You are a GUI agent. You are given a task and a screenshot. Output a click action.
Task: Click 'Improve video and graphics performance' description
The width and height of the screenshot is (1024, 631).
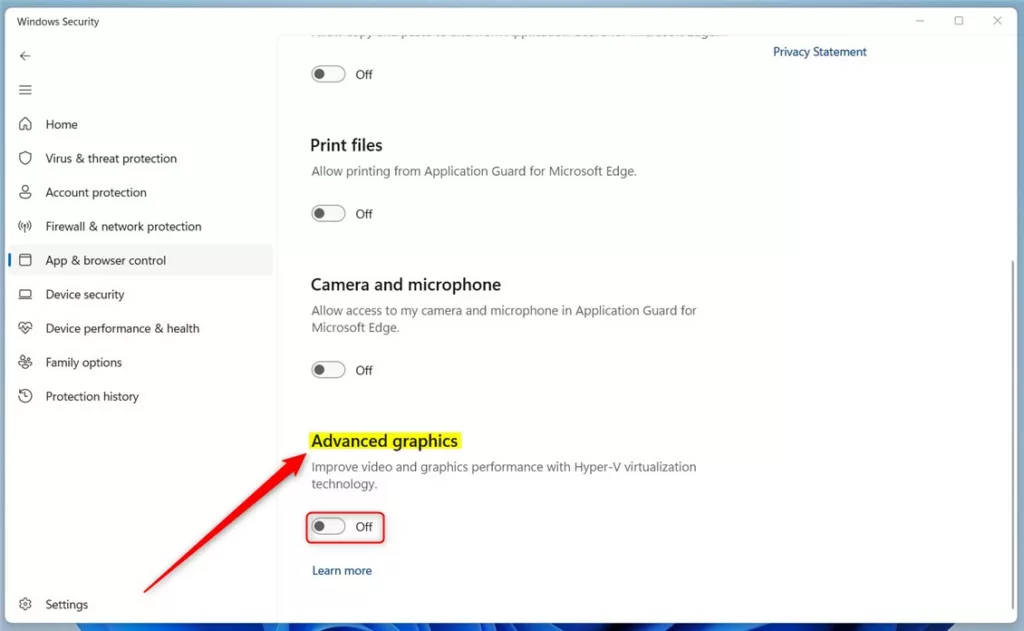(504, 475)
